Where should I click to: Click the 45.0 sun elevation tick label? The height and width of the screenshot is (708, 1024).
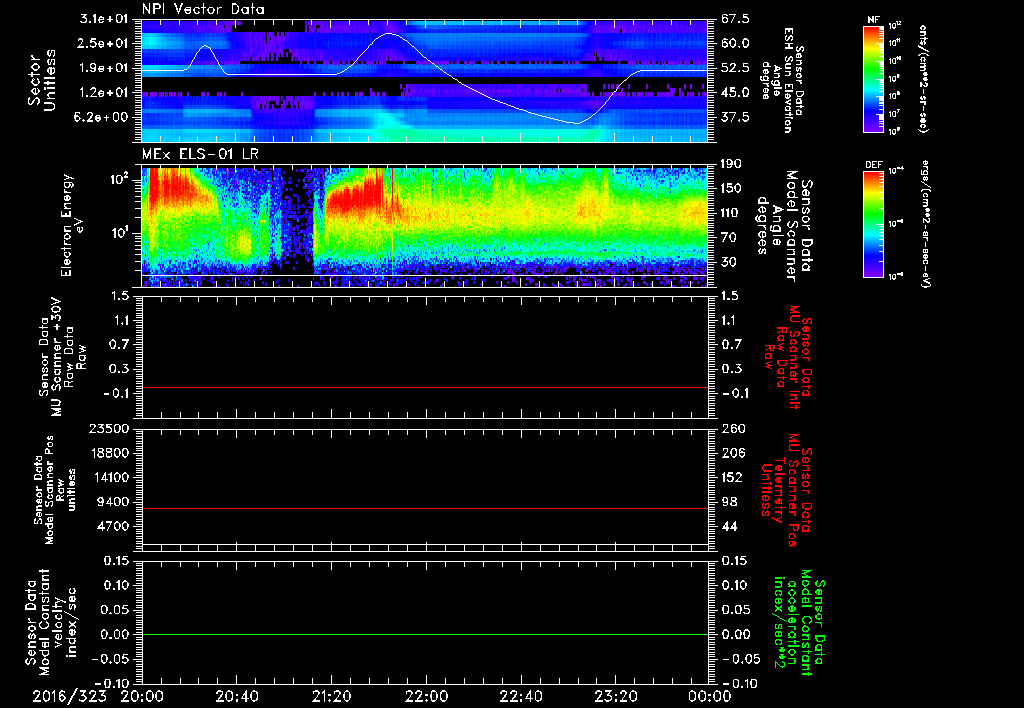click(735, 93)
